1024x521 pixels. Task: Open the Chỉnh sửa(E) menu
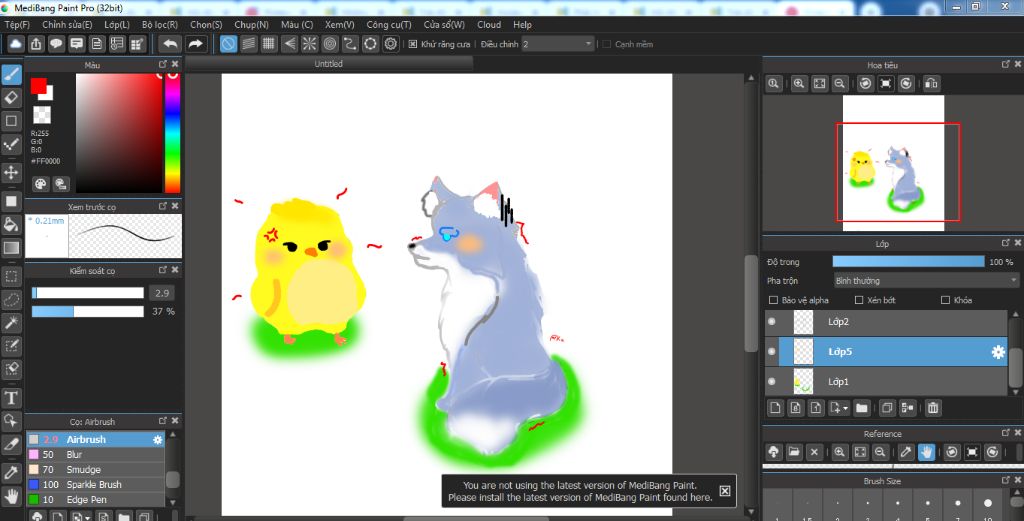67,25
